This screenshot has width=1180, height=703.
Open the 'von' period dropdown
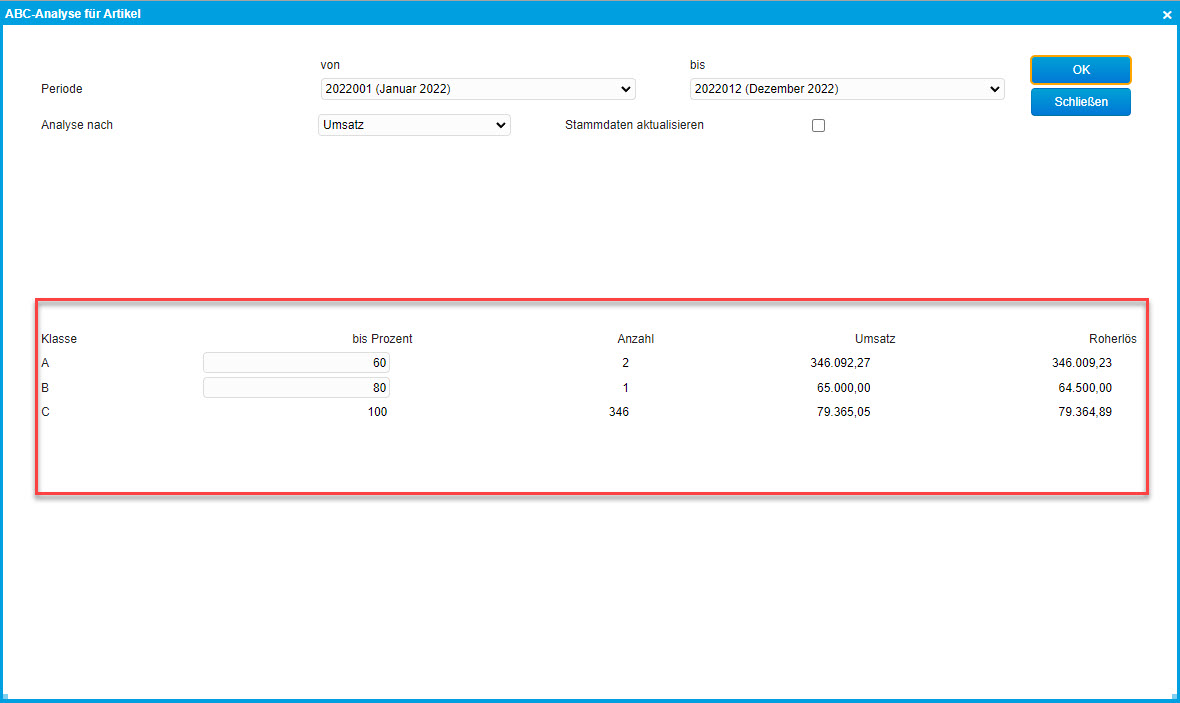point(478,89)
